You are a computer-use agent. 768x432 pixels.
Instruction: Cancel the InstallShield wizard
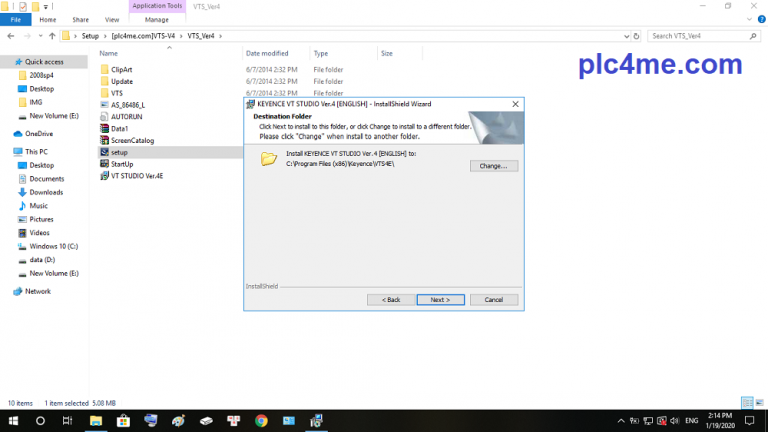[493, 299]
